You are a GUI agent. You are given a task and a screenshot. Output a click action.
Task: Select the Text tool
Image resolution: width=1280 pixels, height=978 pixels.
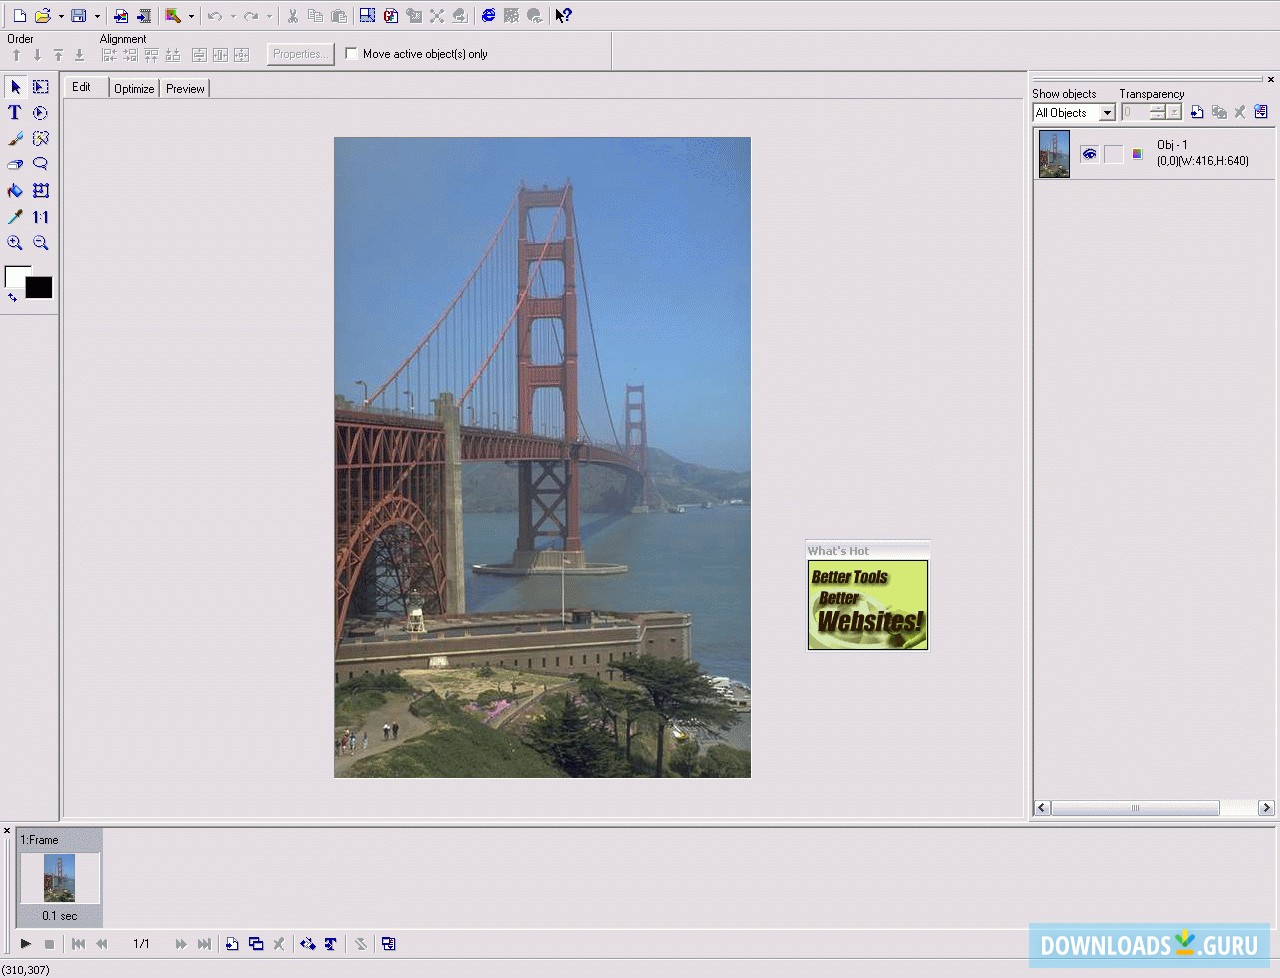pos(15,113)
